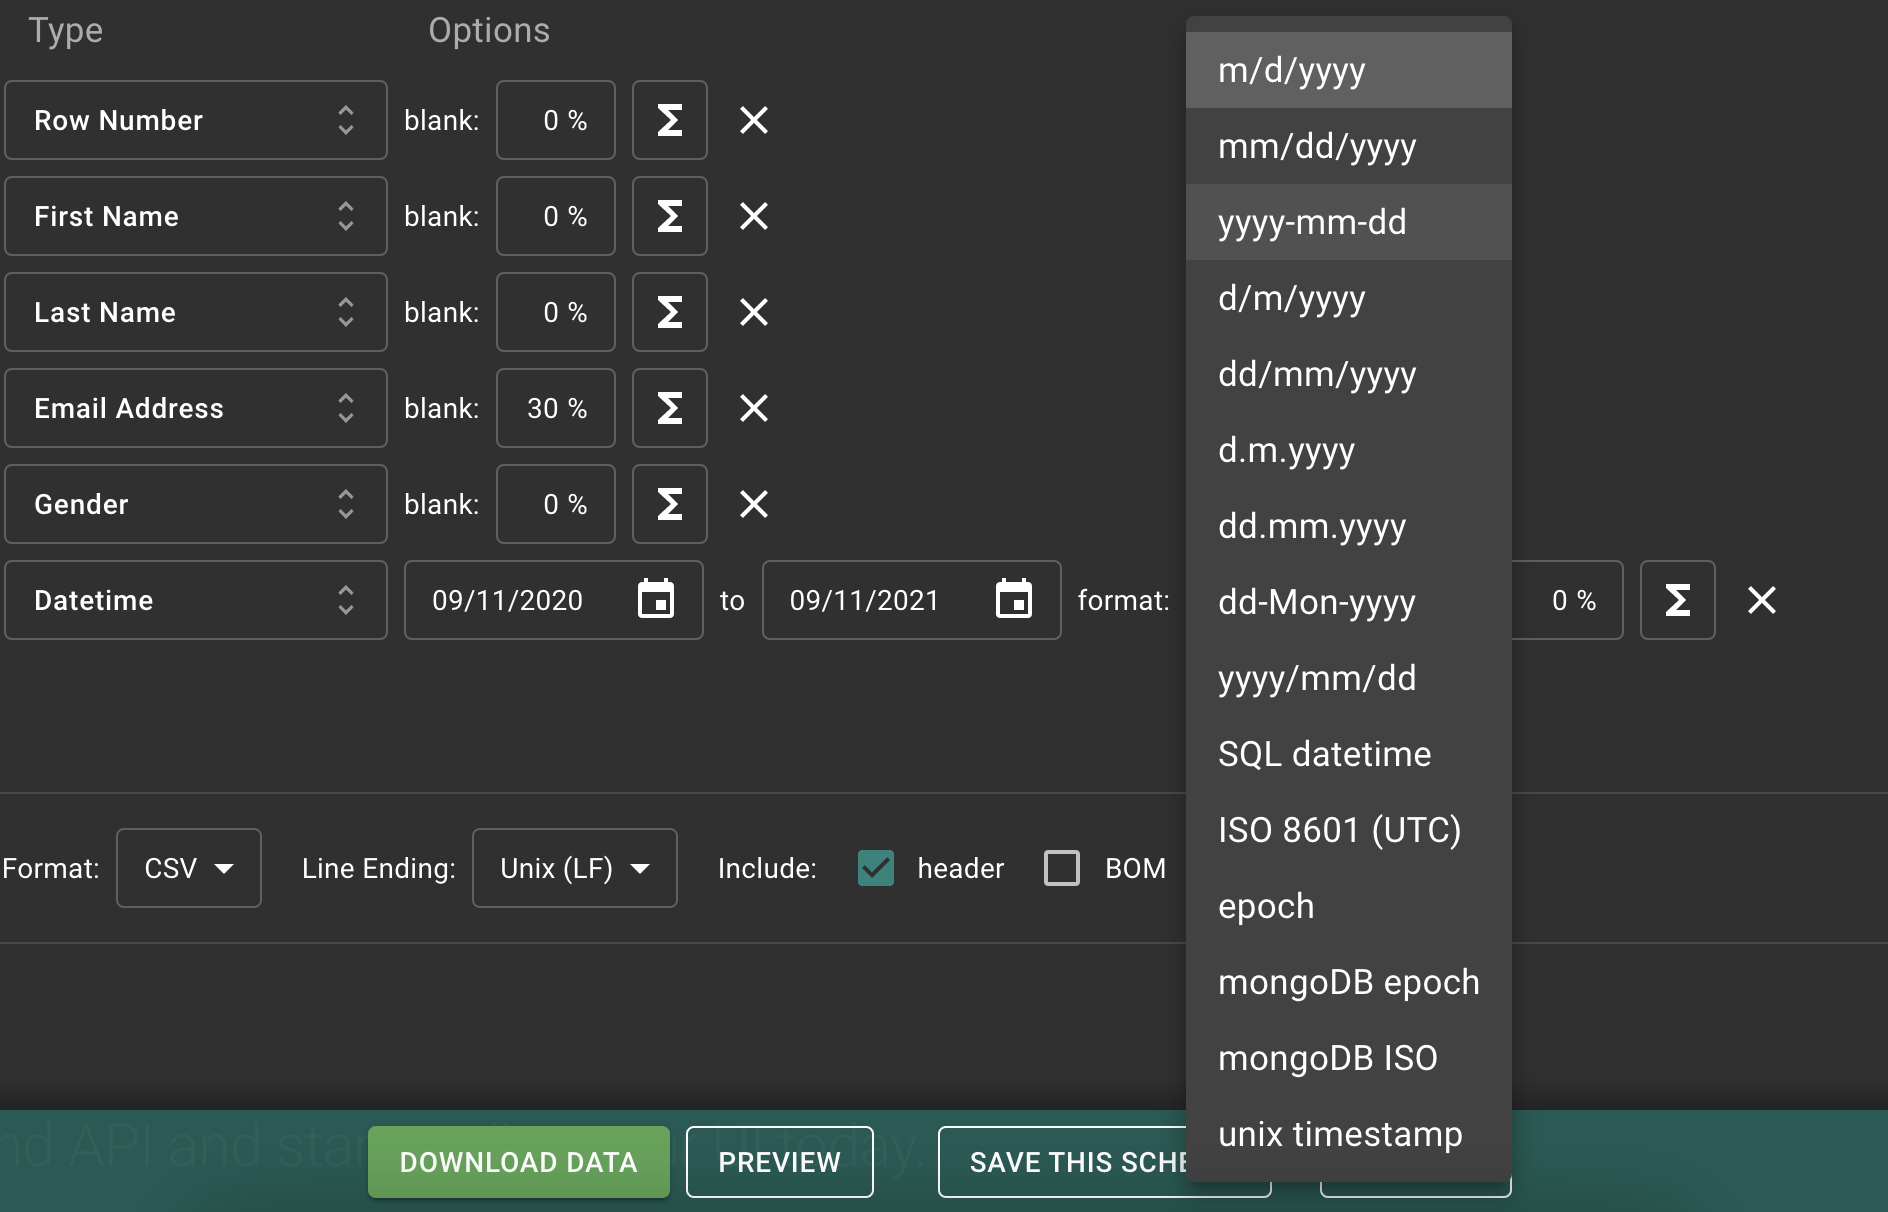Image resolution: width=1888 pixels, height=1212 pixels.
Task: Select dd.mm.yyyy date format
Action: click(1349, 526)
